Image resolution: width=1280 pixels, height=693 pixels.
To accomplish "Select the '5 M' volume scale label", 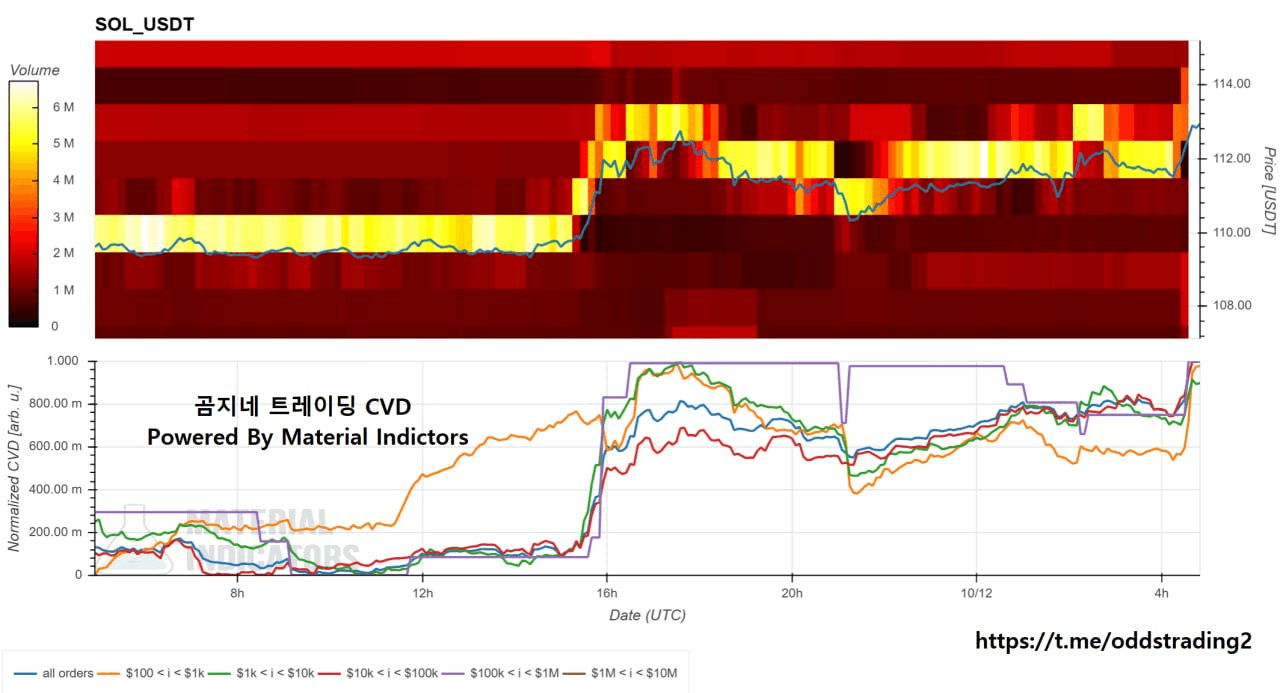I will tap(62, 143).
